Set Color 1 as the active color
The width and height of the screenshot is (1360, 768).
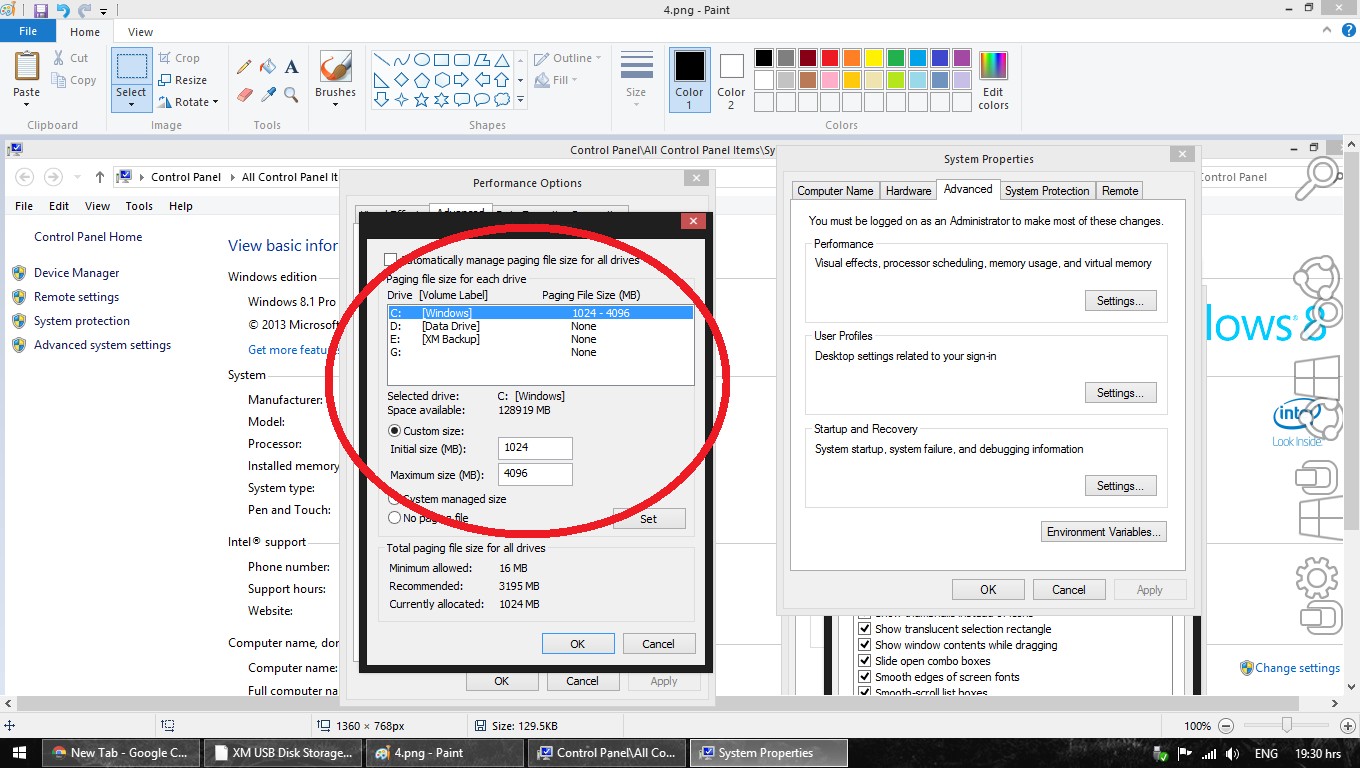tap(689, 79)
